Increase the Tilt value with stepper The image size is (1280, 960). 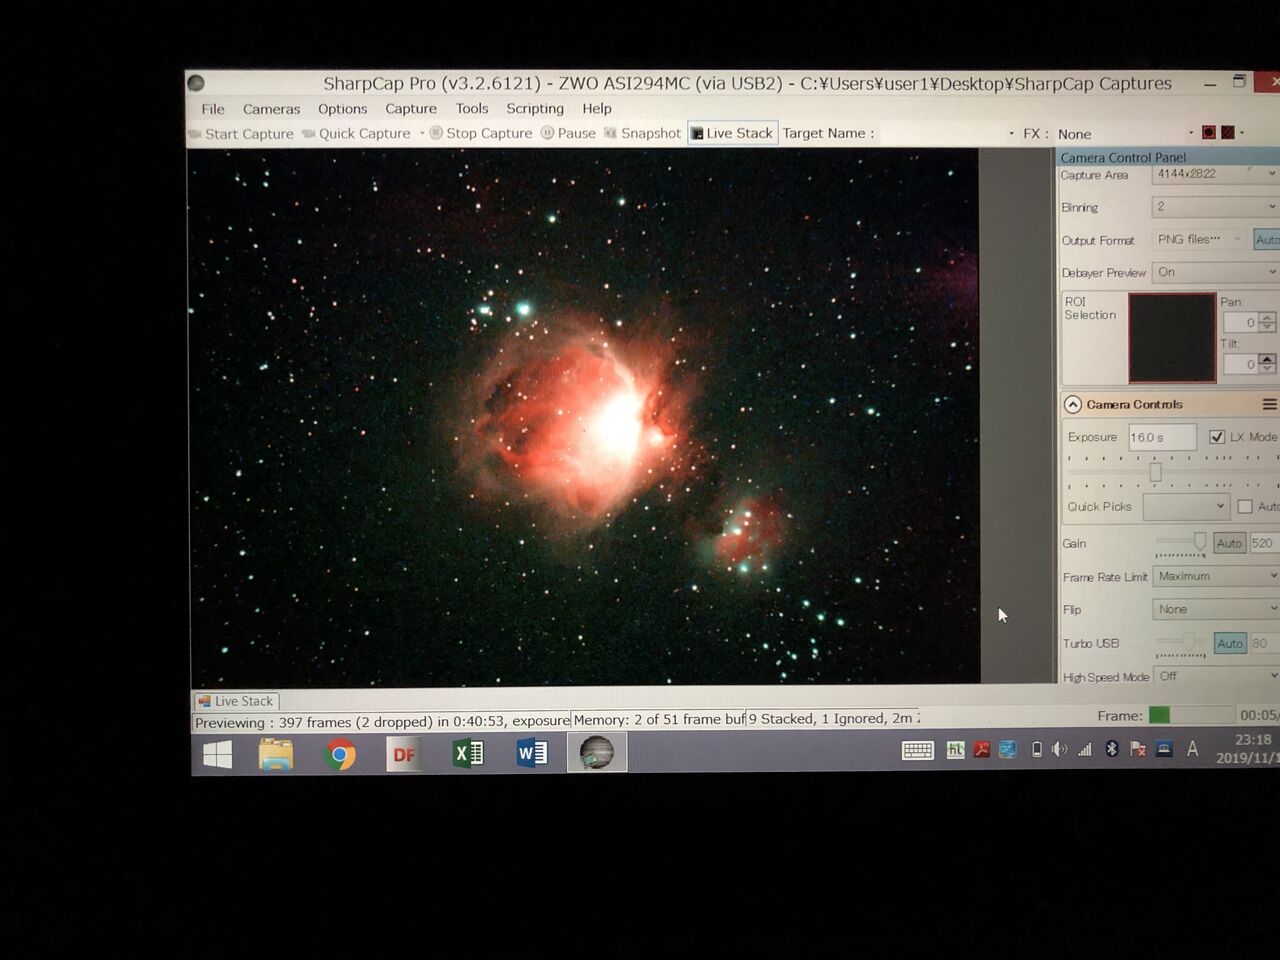(1268, 360)
